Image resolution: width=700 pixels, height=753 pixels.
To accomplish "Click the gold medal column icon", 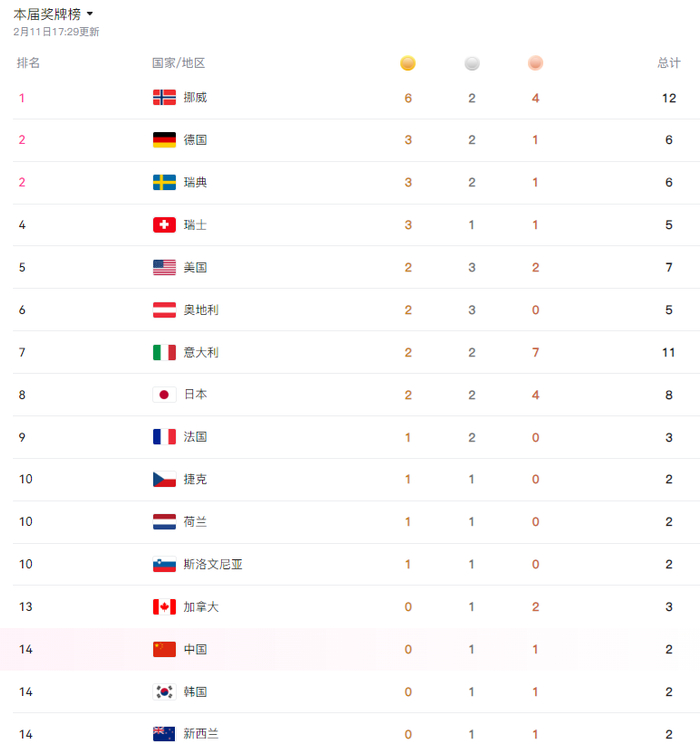I will tap(408, 64).
